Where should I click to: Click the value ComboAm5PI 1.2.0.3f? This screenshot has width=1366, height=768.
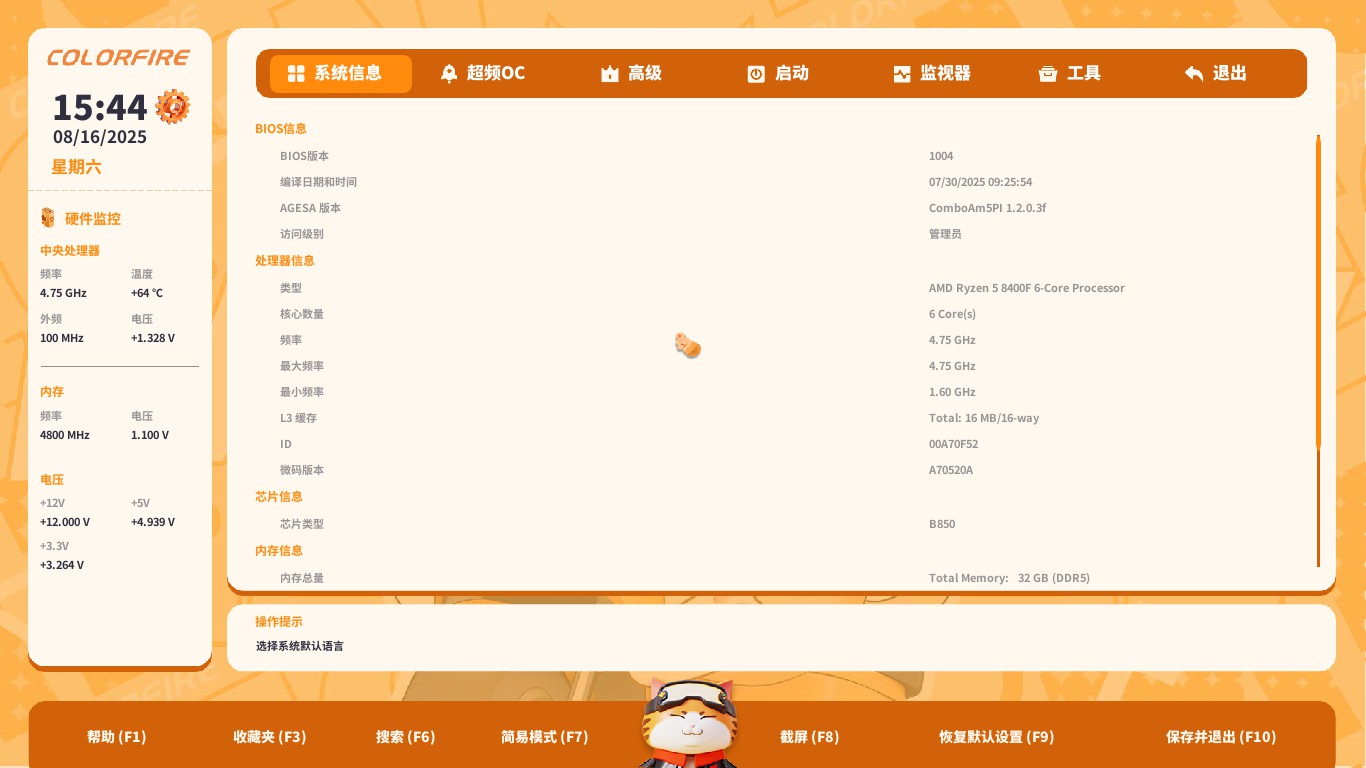988,208
